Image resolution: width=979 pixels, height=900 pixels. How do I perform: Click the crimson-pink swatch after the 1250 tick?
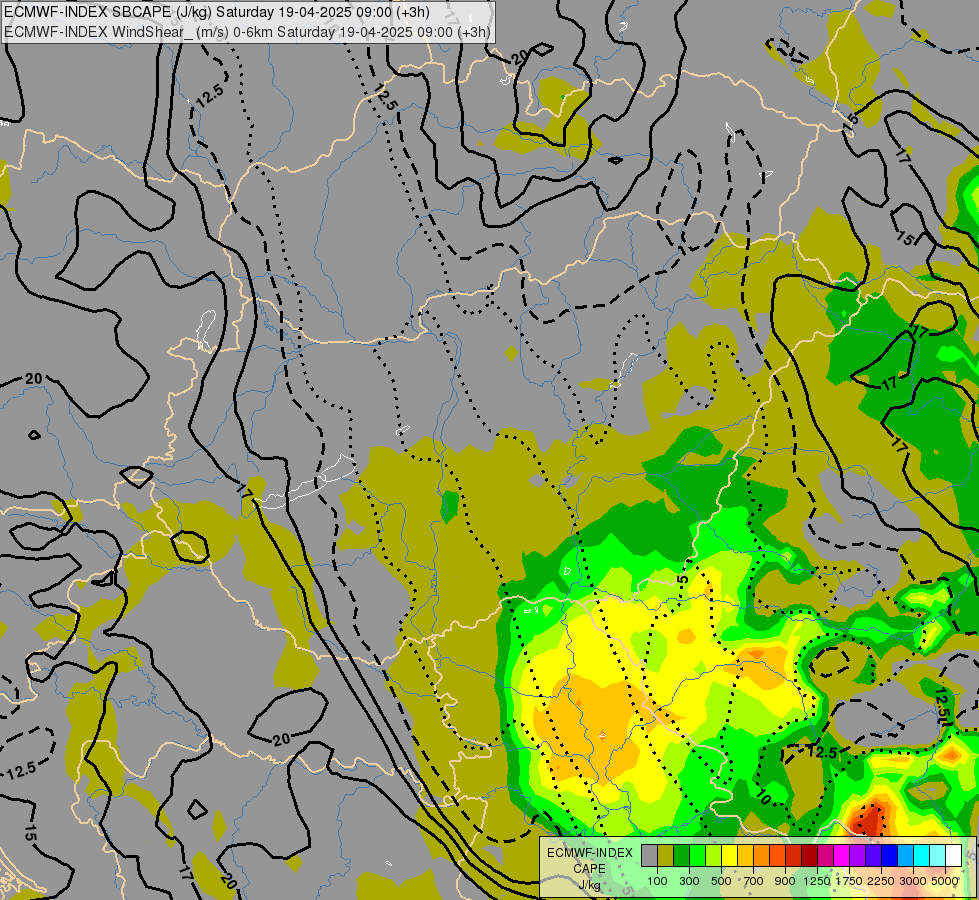click(825, 856)
